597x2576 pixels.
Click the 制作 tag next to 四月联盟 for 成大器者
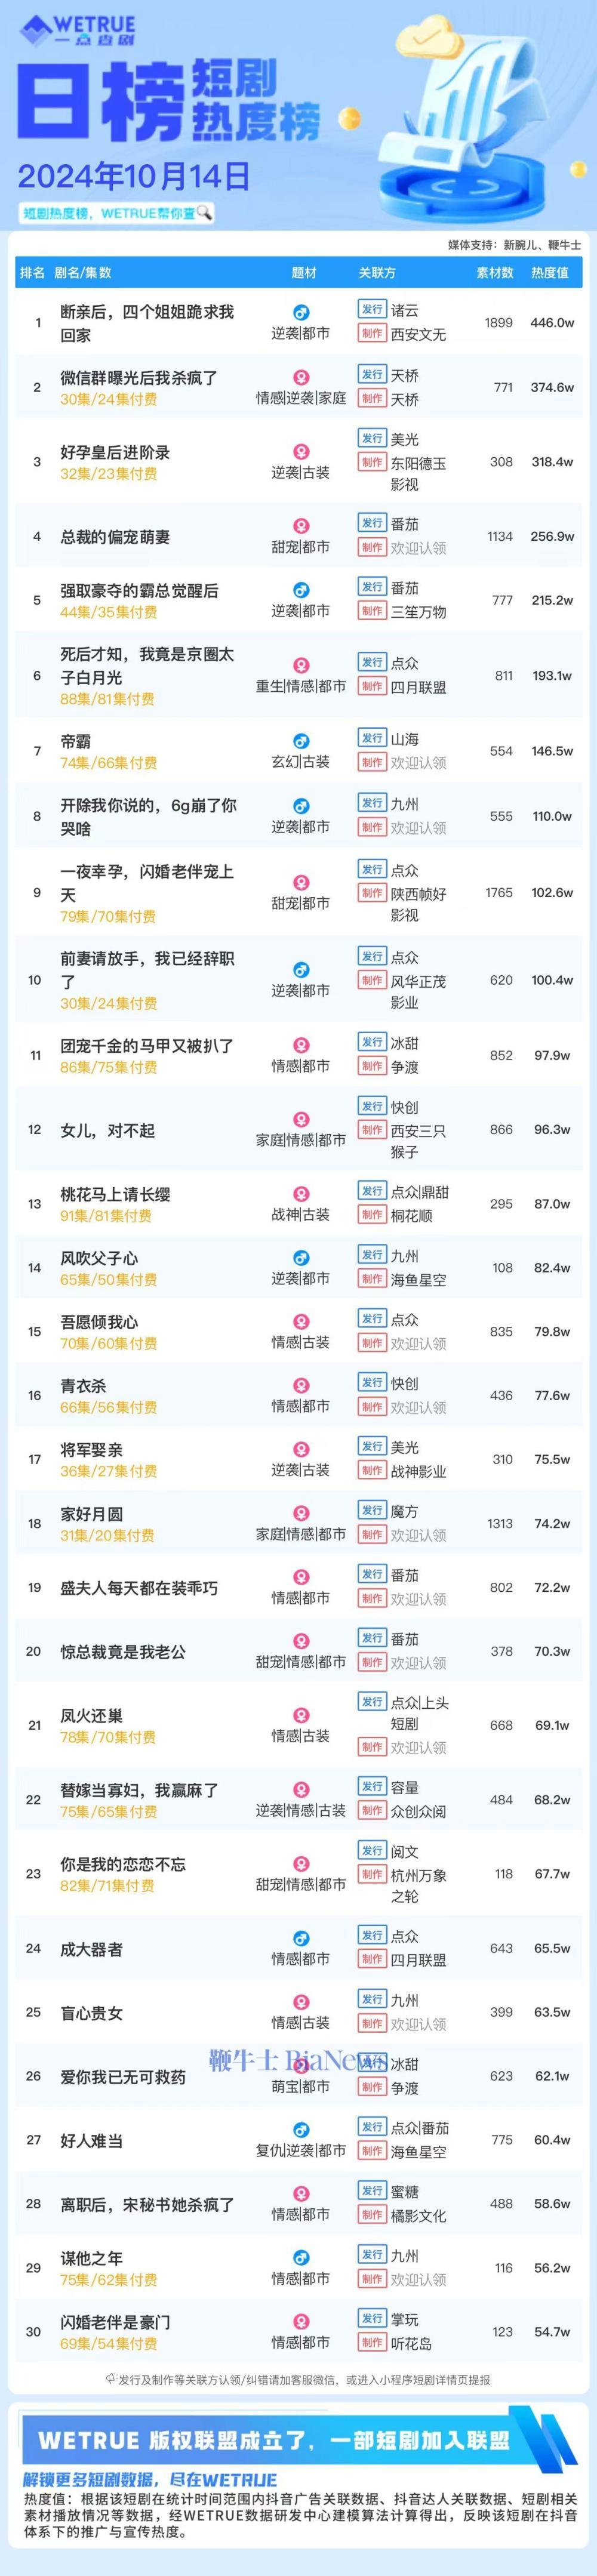(x=372, y=1960)
